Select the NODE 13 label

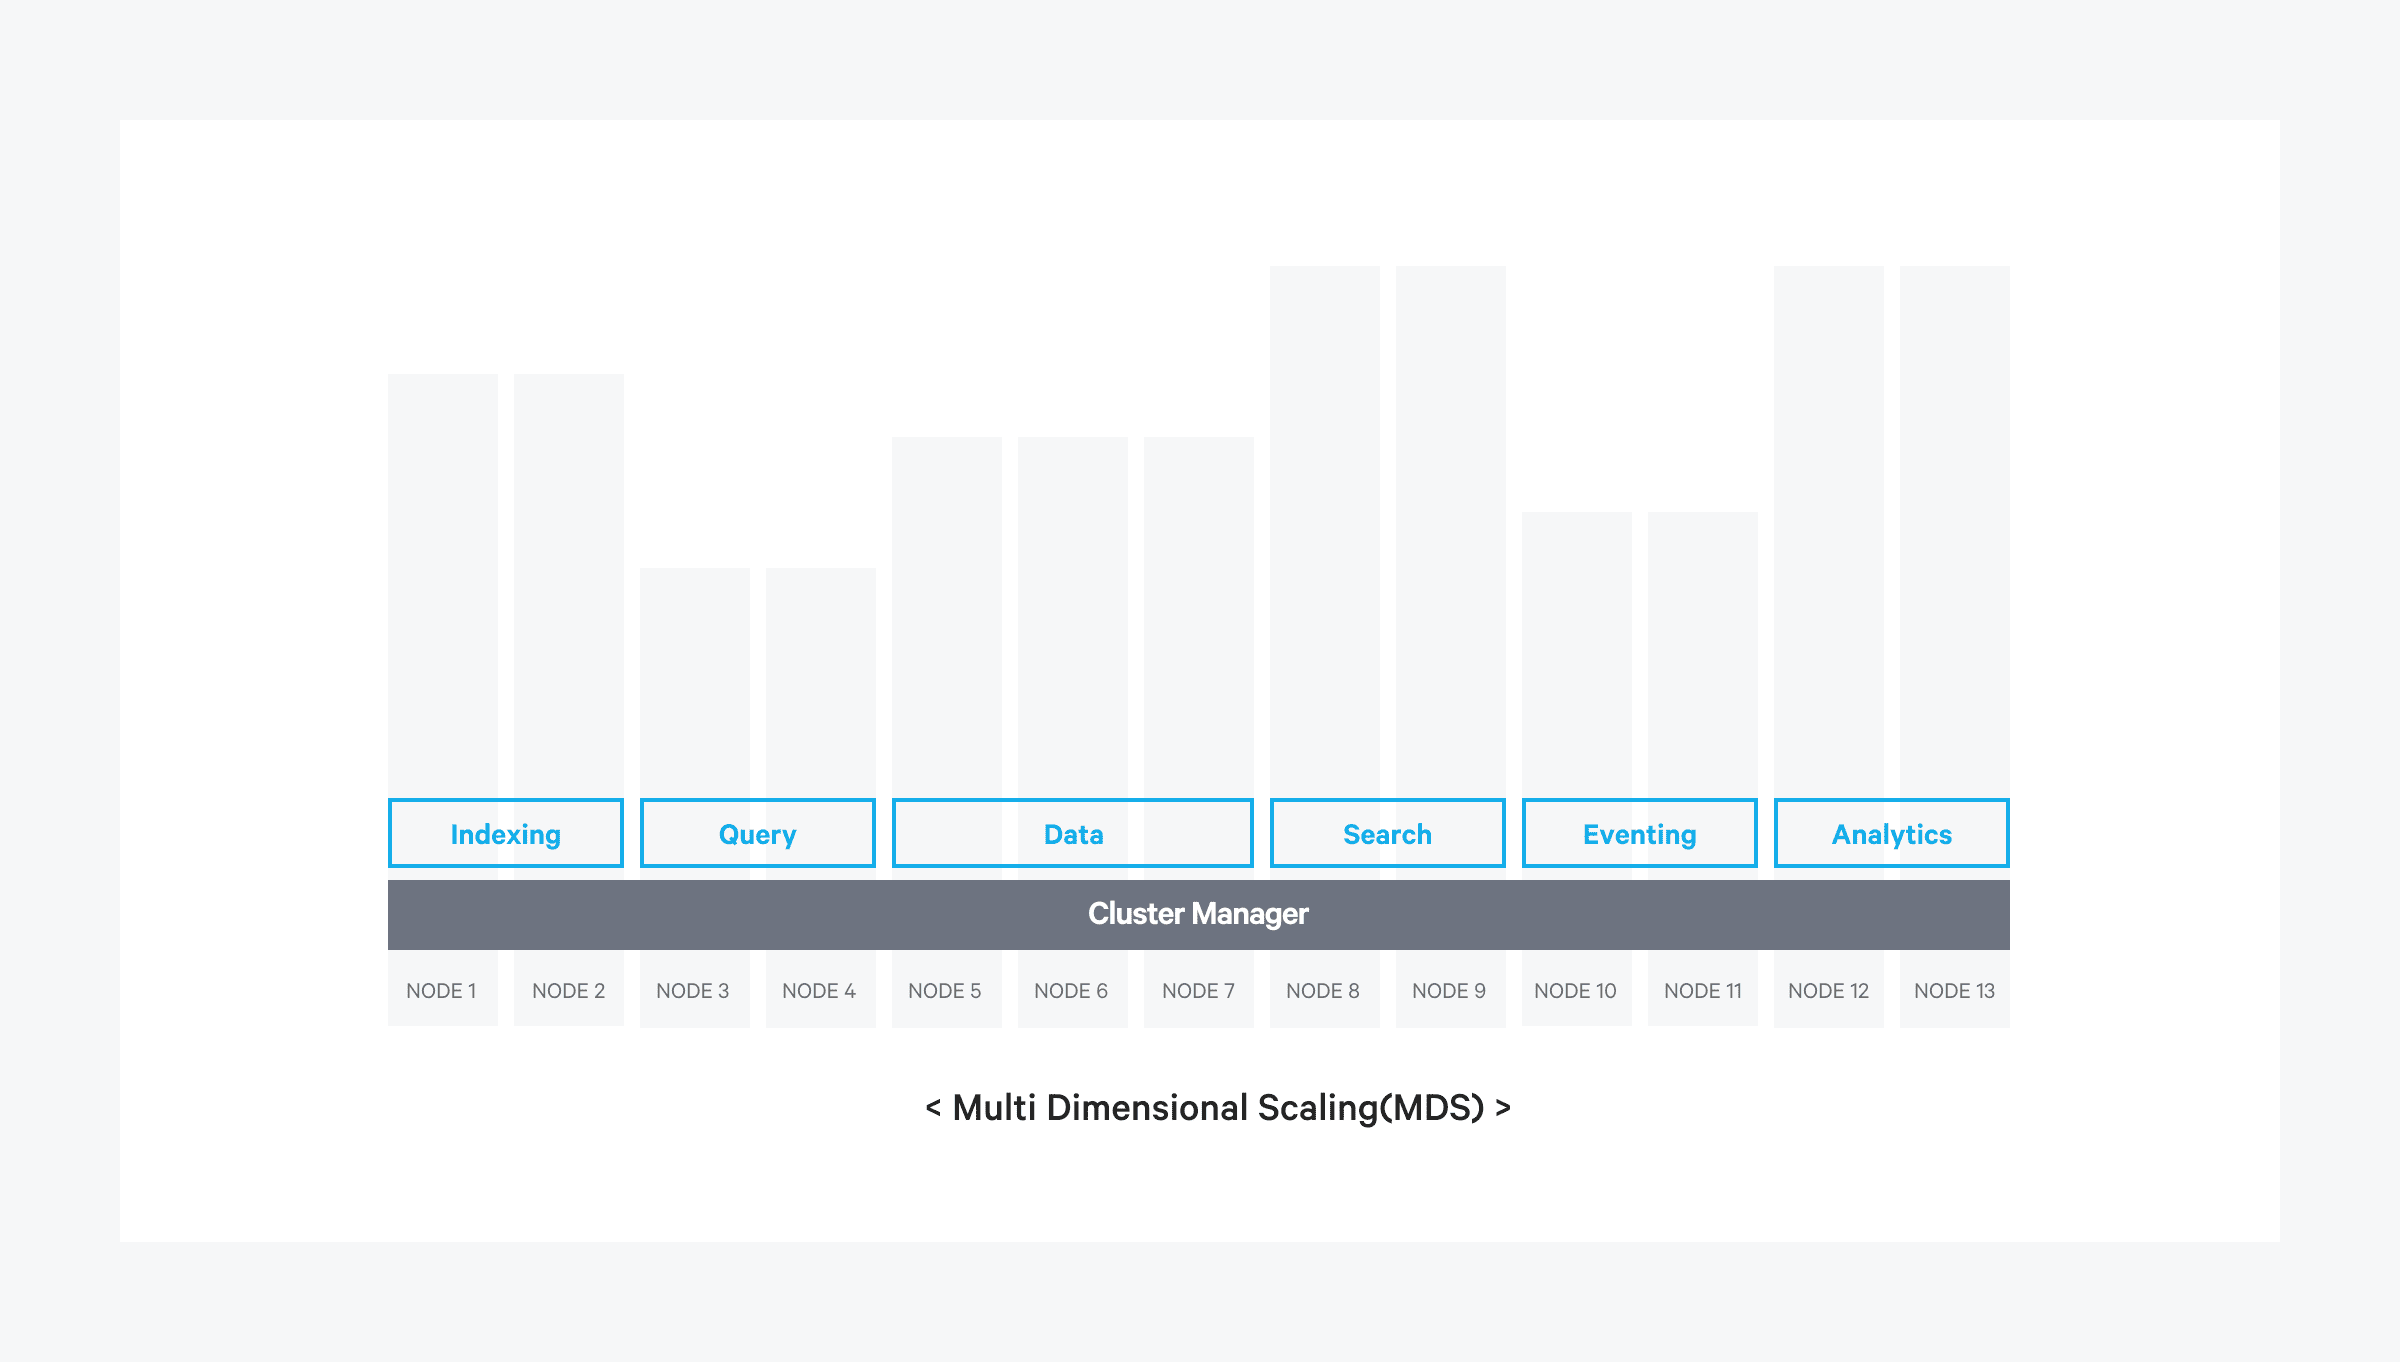(1954, 991)
